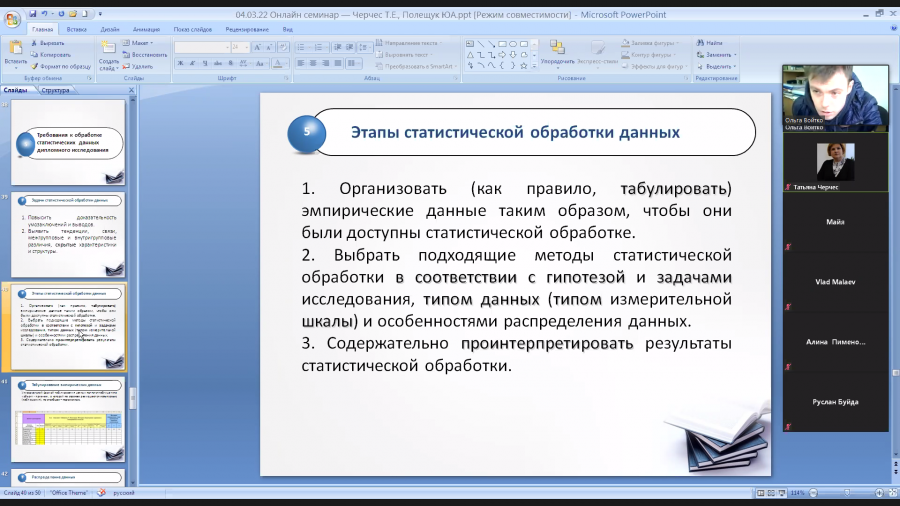The width and height of the screenshot is (900, 506).
Task: Click the Save icon in quick access toolbar
Action: tap(32, 14)
